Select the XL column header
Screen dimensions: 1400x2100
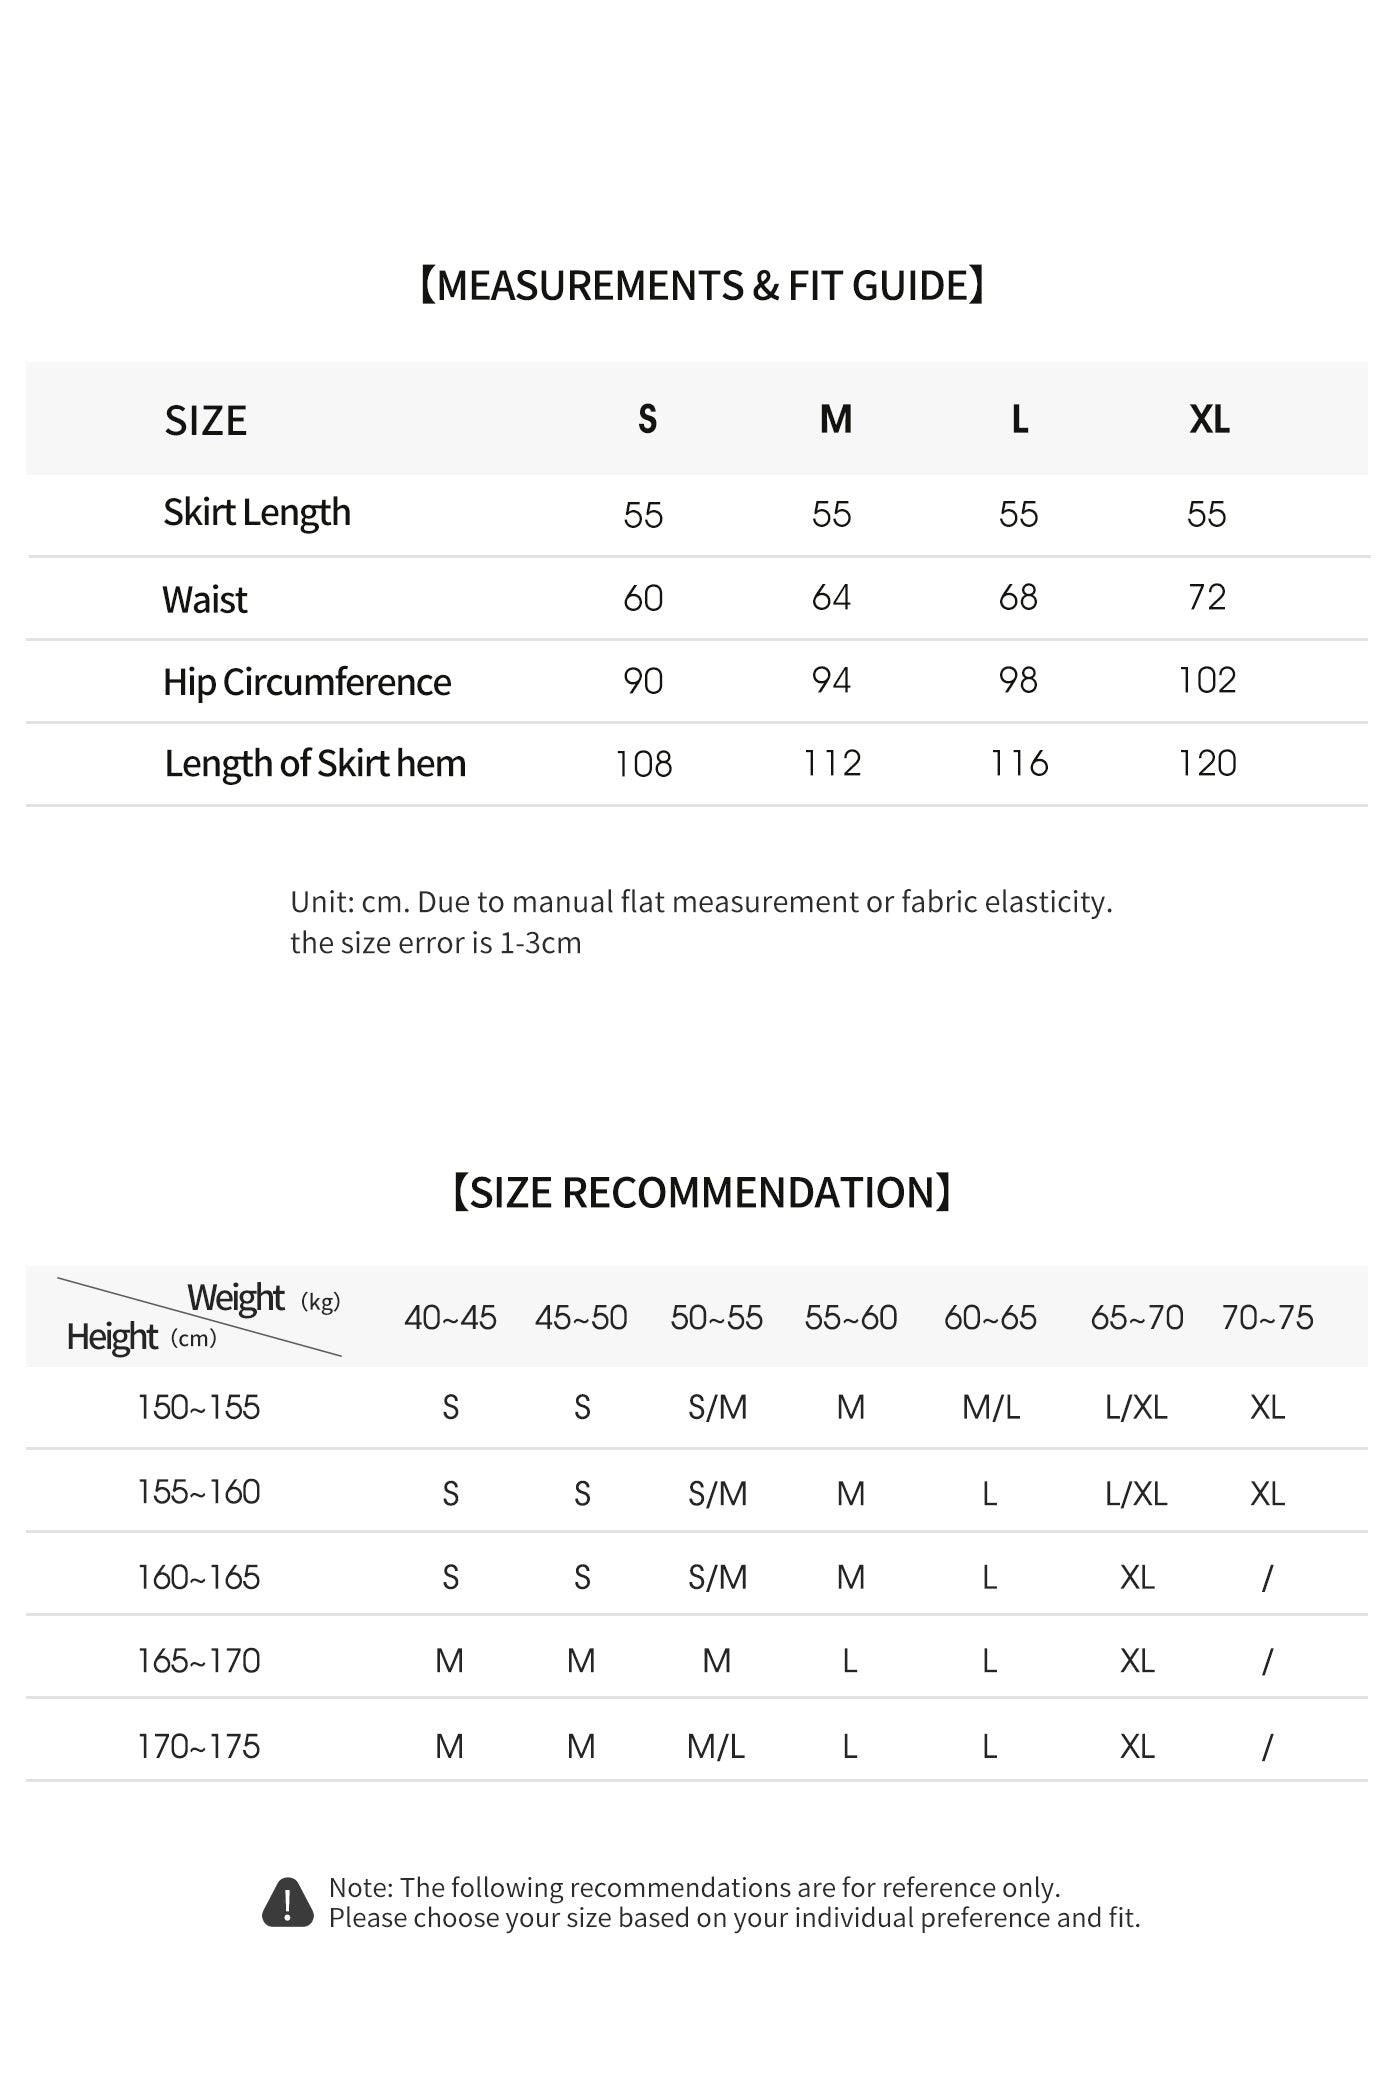(1209, 419)
